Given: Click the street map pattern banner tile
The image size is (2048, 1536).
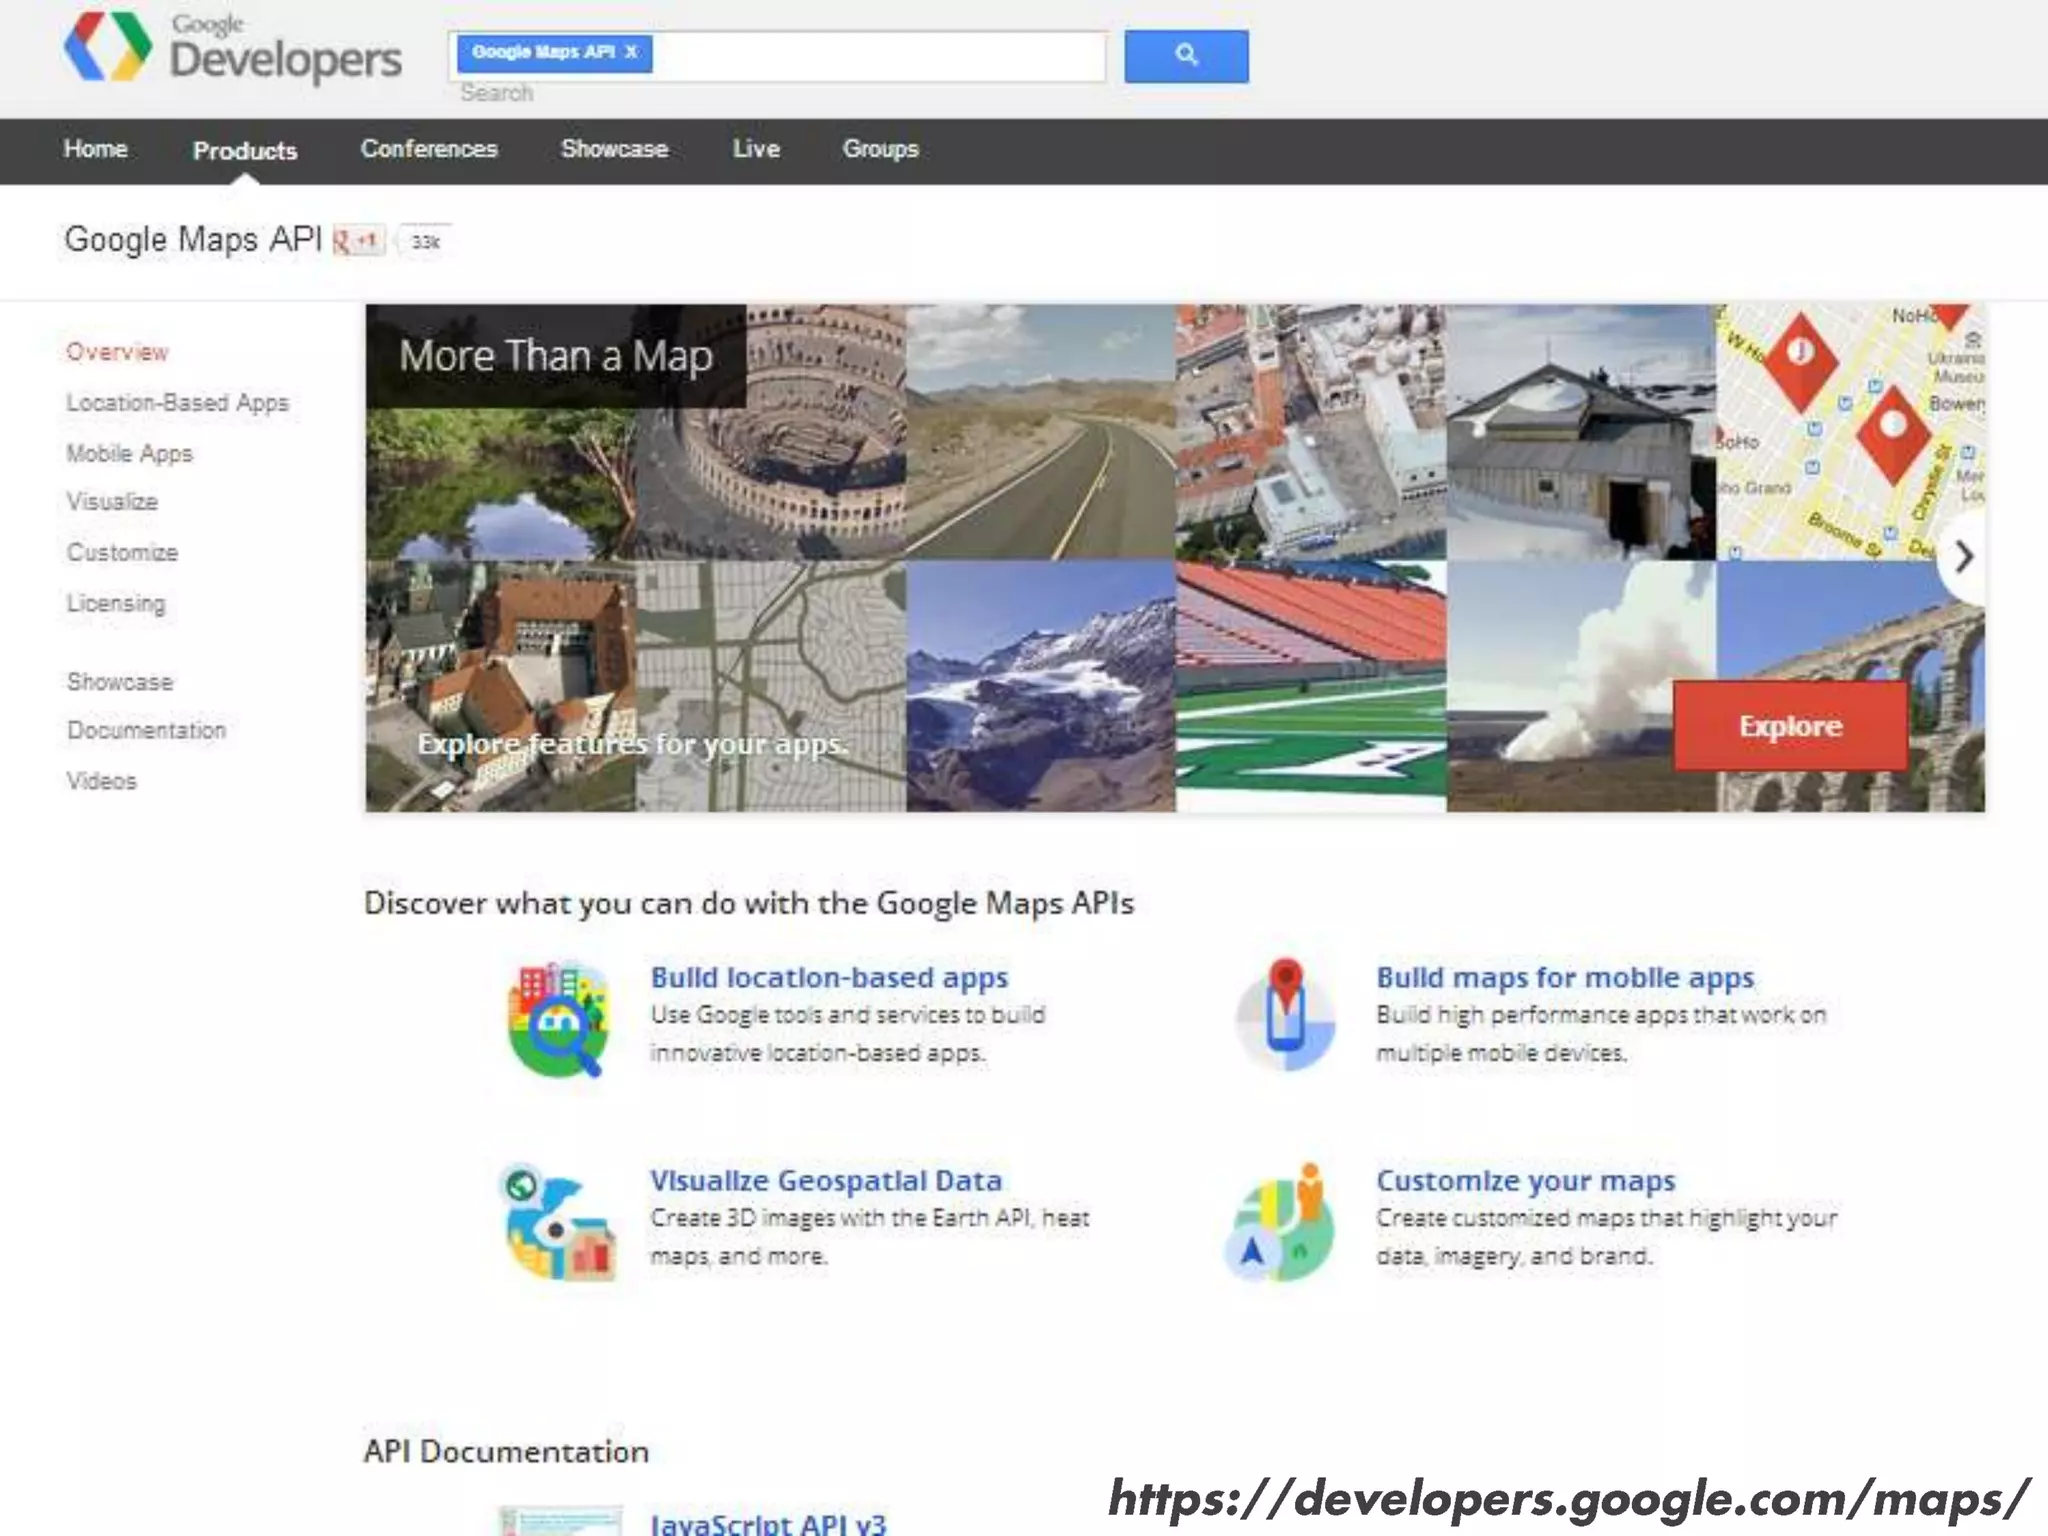Looking at the screenshot, I should [x=771, y=686].
